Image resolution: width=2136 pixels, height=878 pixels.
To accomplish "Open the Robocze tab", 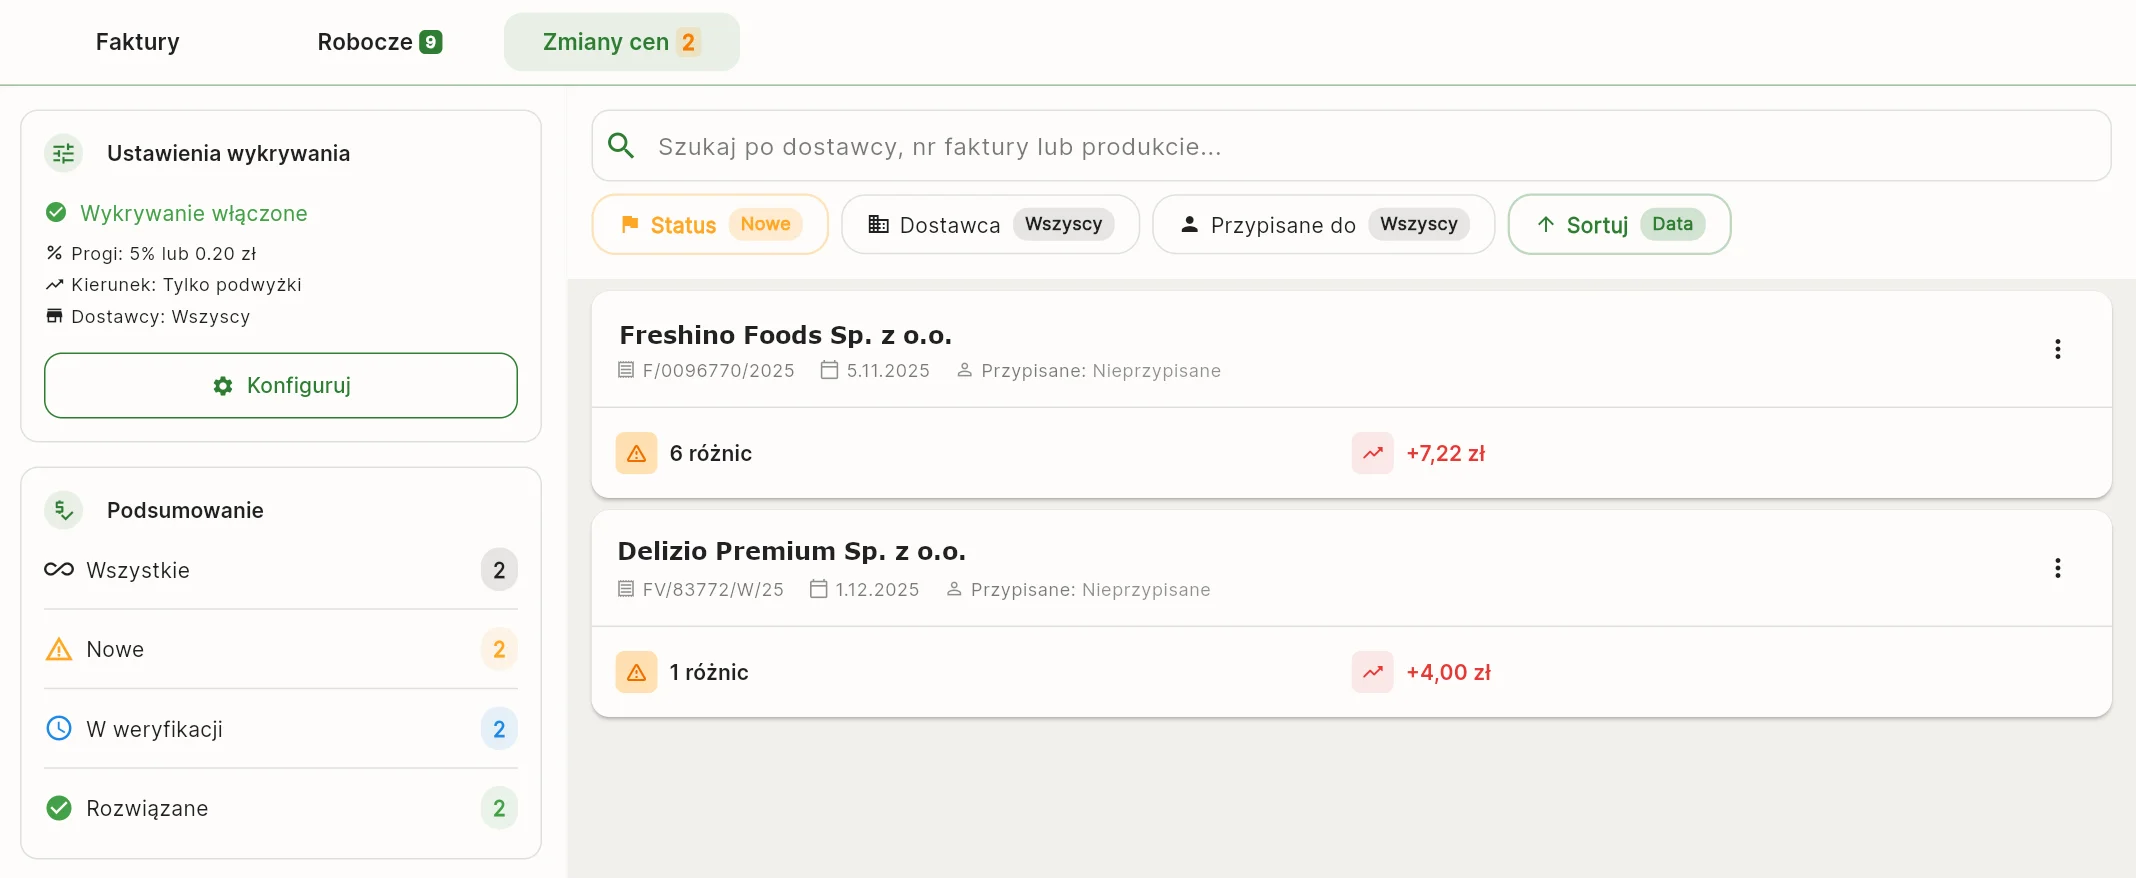I will point(379,42).
